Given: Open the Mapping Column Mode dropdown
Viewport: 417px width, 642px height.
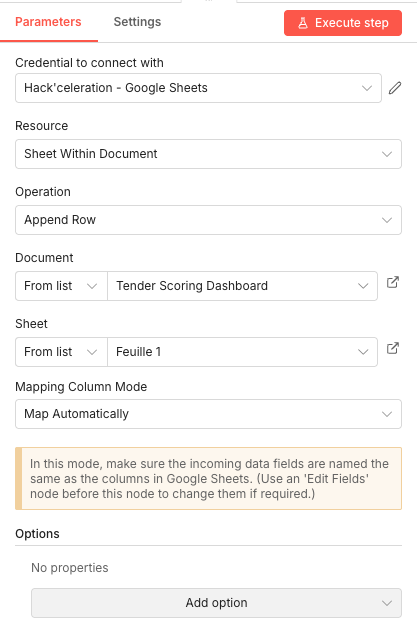Looking at the screenshot, I should tap(208, 414).
